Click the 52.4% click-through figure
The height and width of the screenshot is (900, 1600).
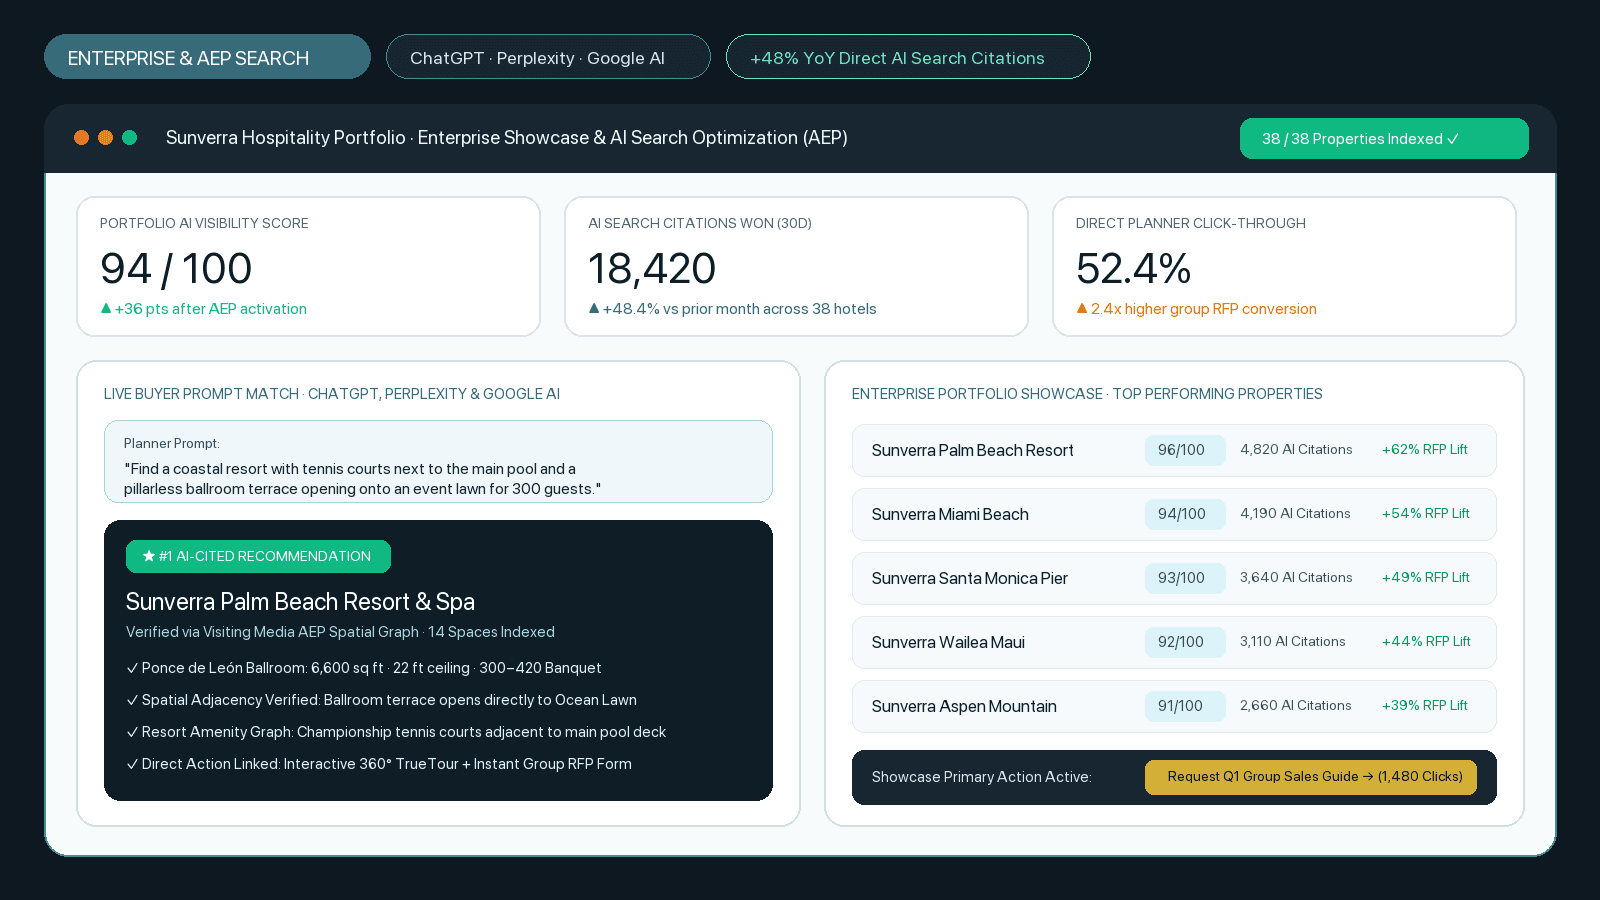pos(1133,268)
